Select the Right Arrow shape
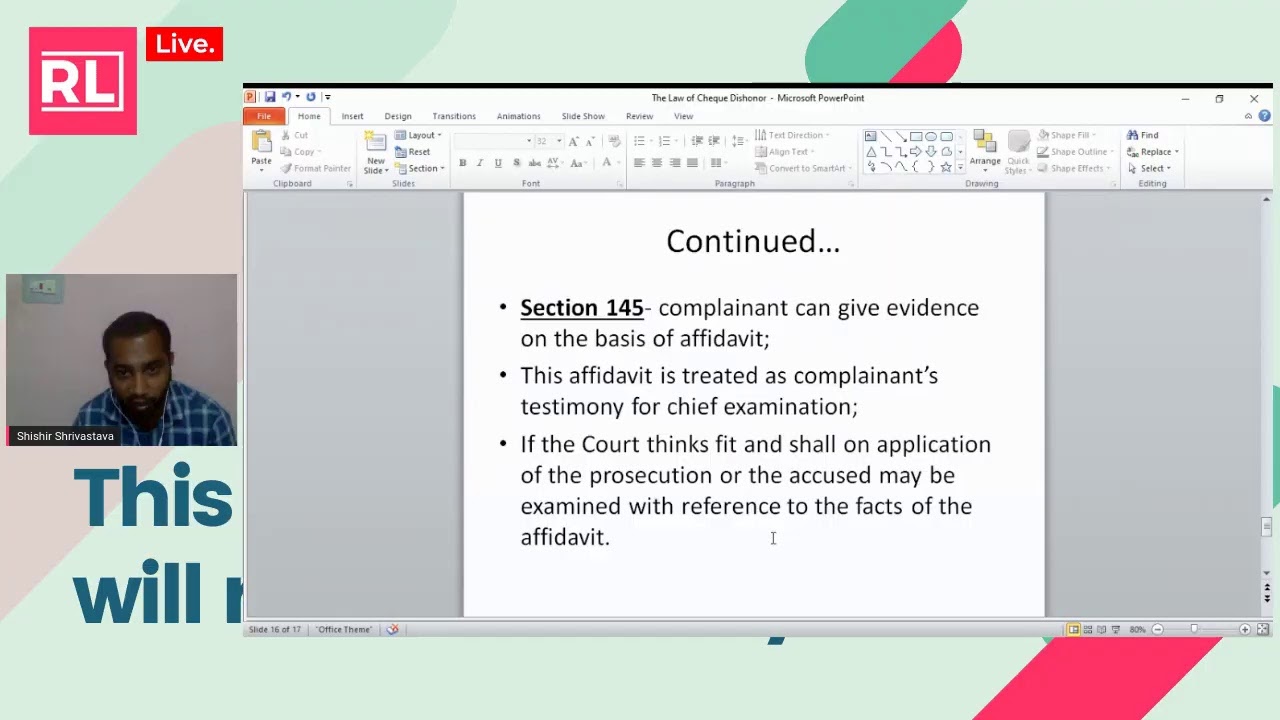 click(x=916, y=152)
